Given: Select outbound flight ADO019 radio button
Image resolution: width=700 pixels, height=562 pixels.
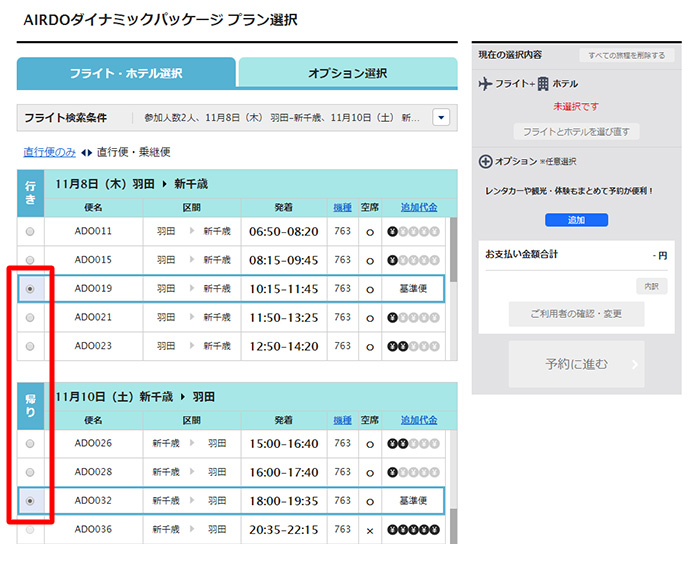Looking at the screenshot, I should [30, 289].
